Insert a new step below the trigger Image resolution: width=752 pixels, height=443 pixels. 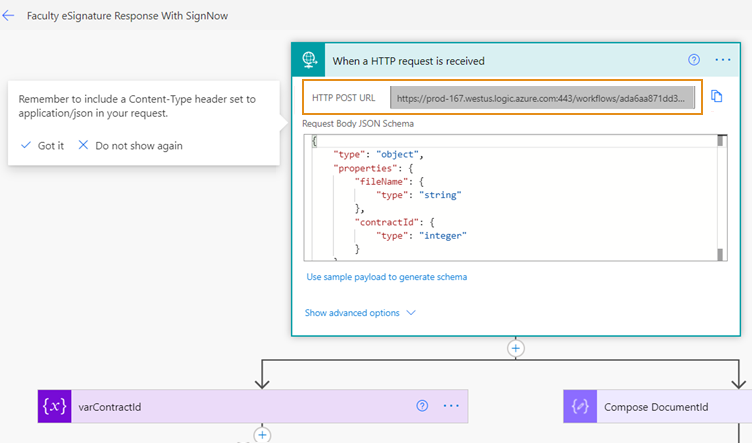(516, 348)
